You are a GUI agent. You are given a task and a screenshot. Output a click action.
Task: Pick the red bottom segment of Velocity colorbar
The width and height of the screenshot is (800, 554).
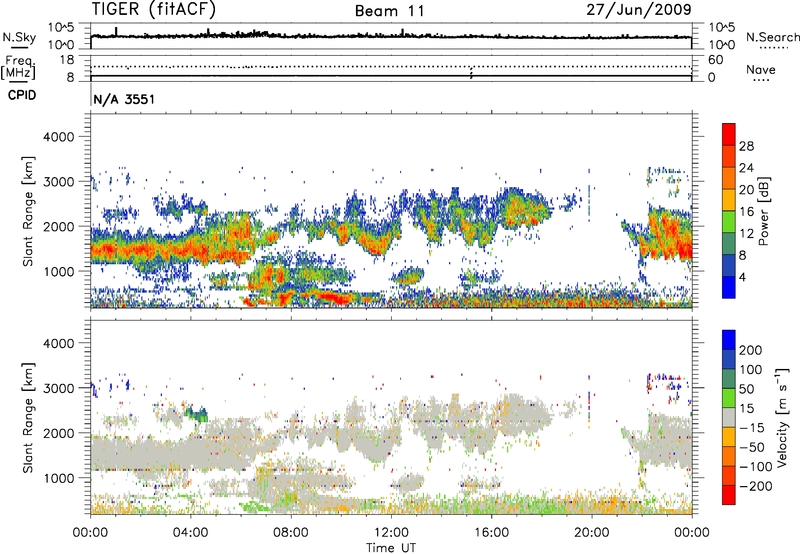(729, 495)
